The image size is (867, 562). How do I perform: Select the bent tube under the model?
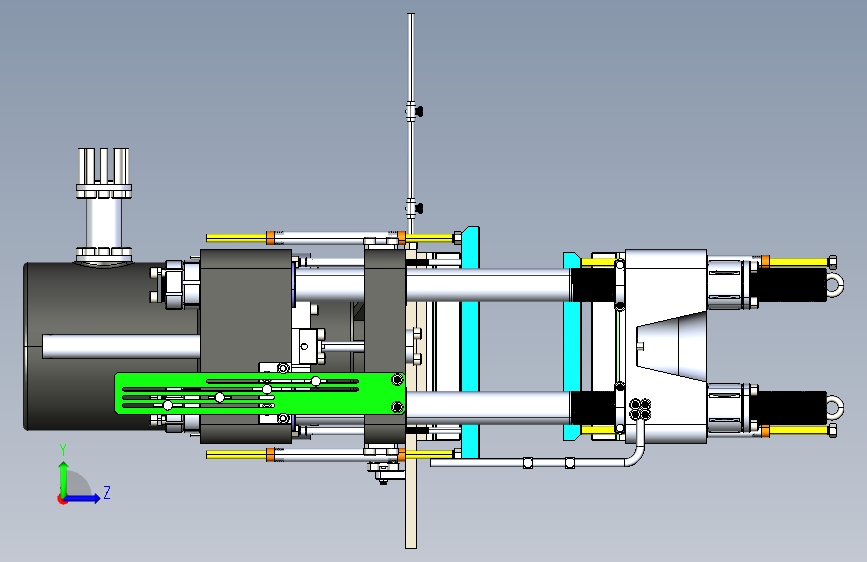coord(539,462)
